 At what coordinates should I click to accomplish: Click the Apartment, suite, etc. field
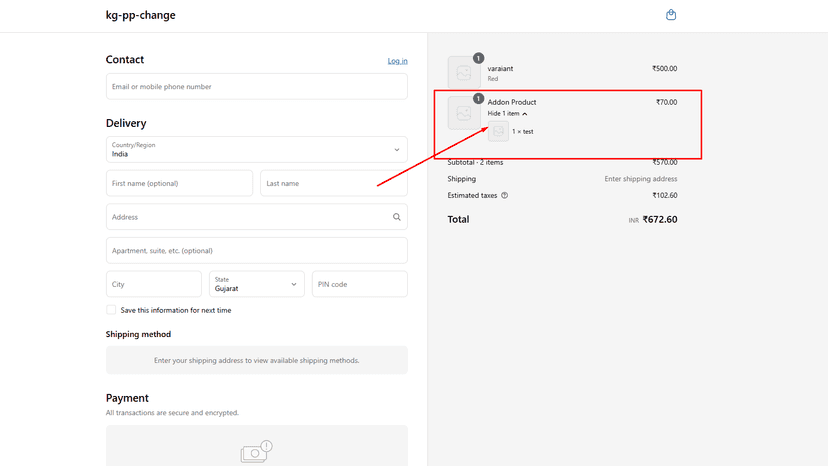[257, 250]
